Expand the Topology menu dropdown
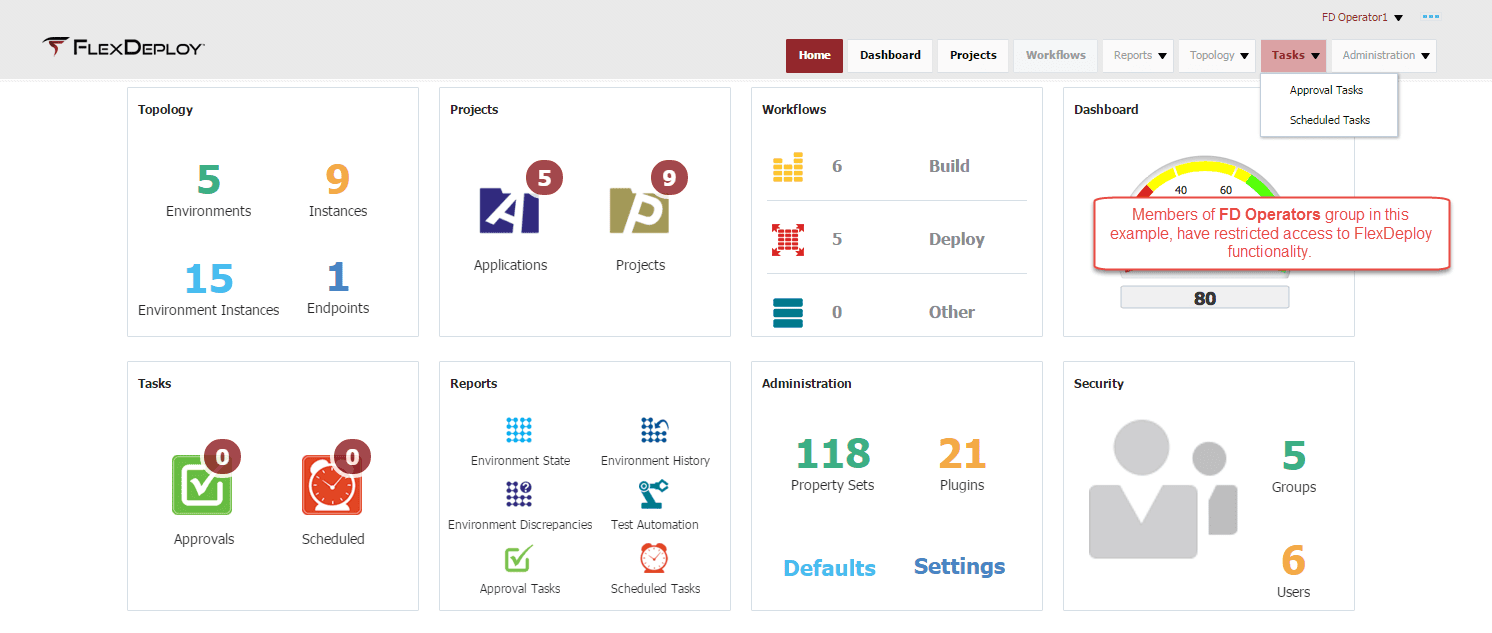Image resolution: width=1492 pixels, height=633 pixels. 1219,56
